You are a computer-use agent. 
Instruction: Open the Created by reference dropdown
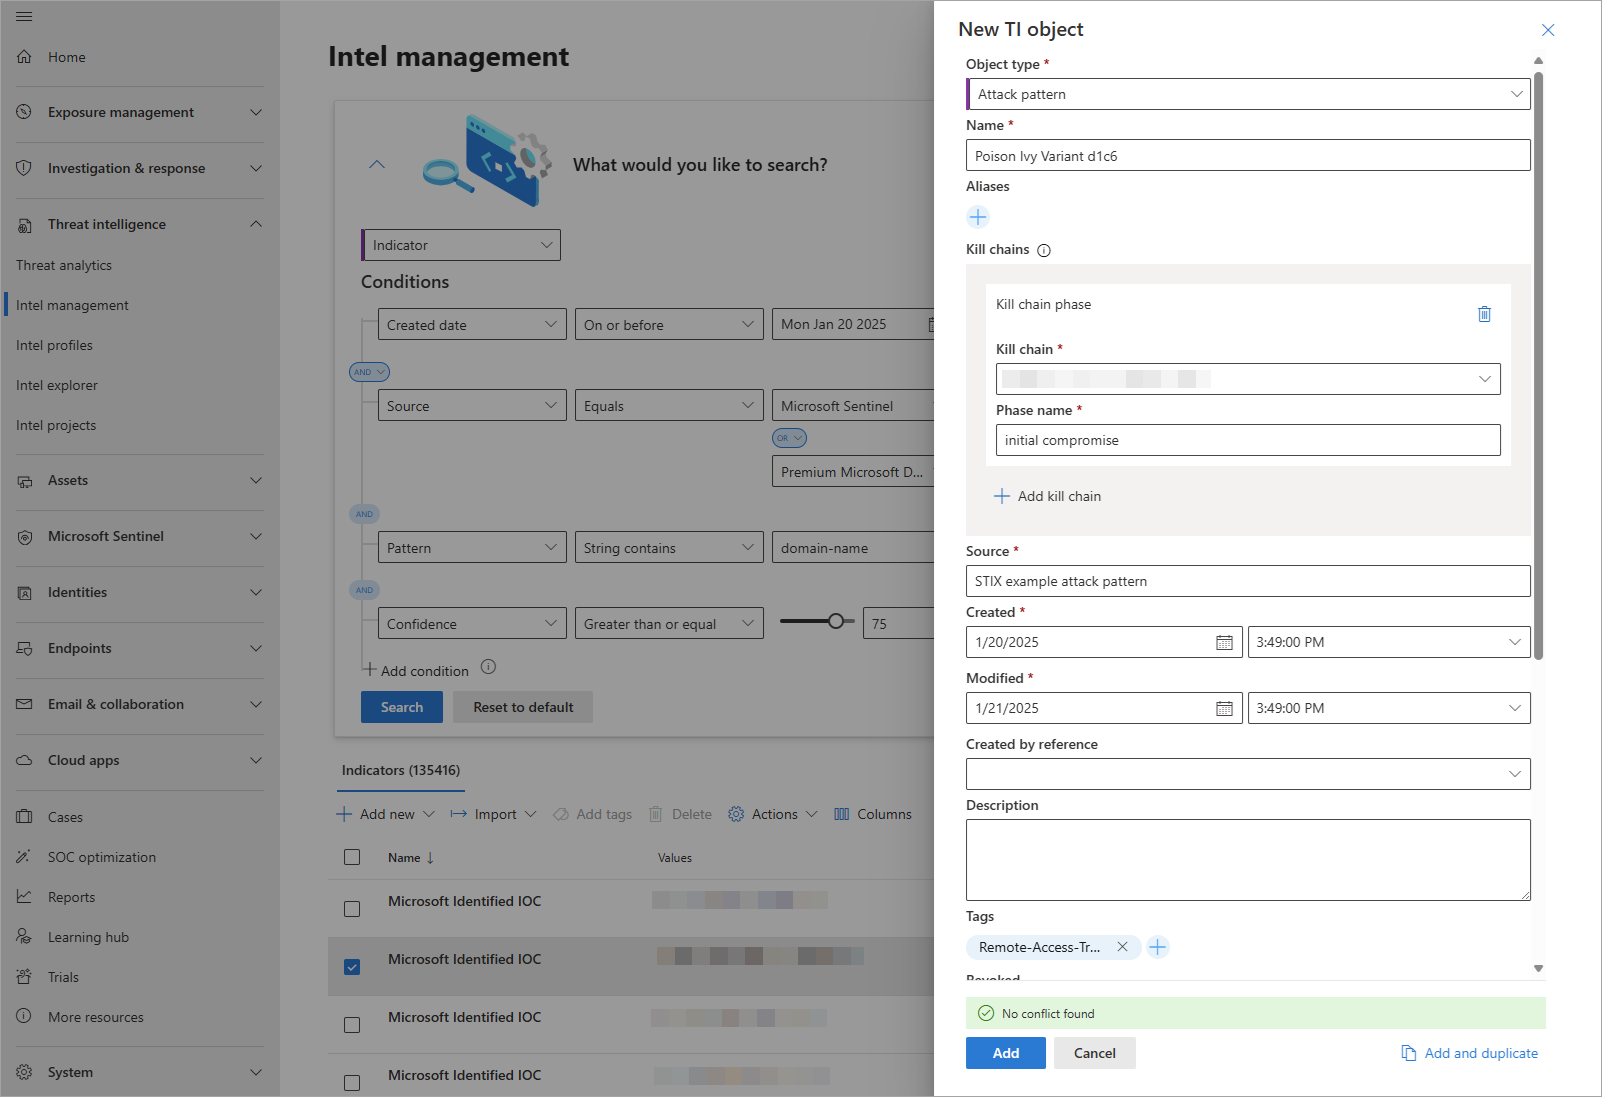[x=1248, y=774]
